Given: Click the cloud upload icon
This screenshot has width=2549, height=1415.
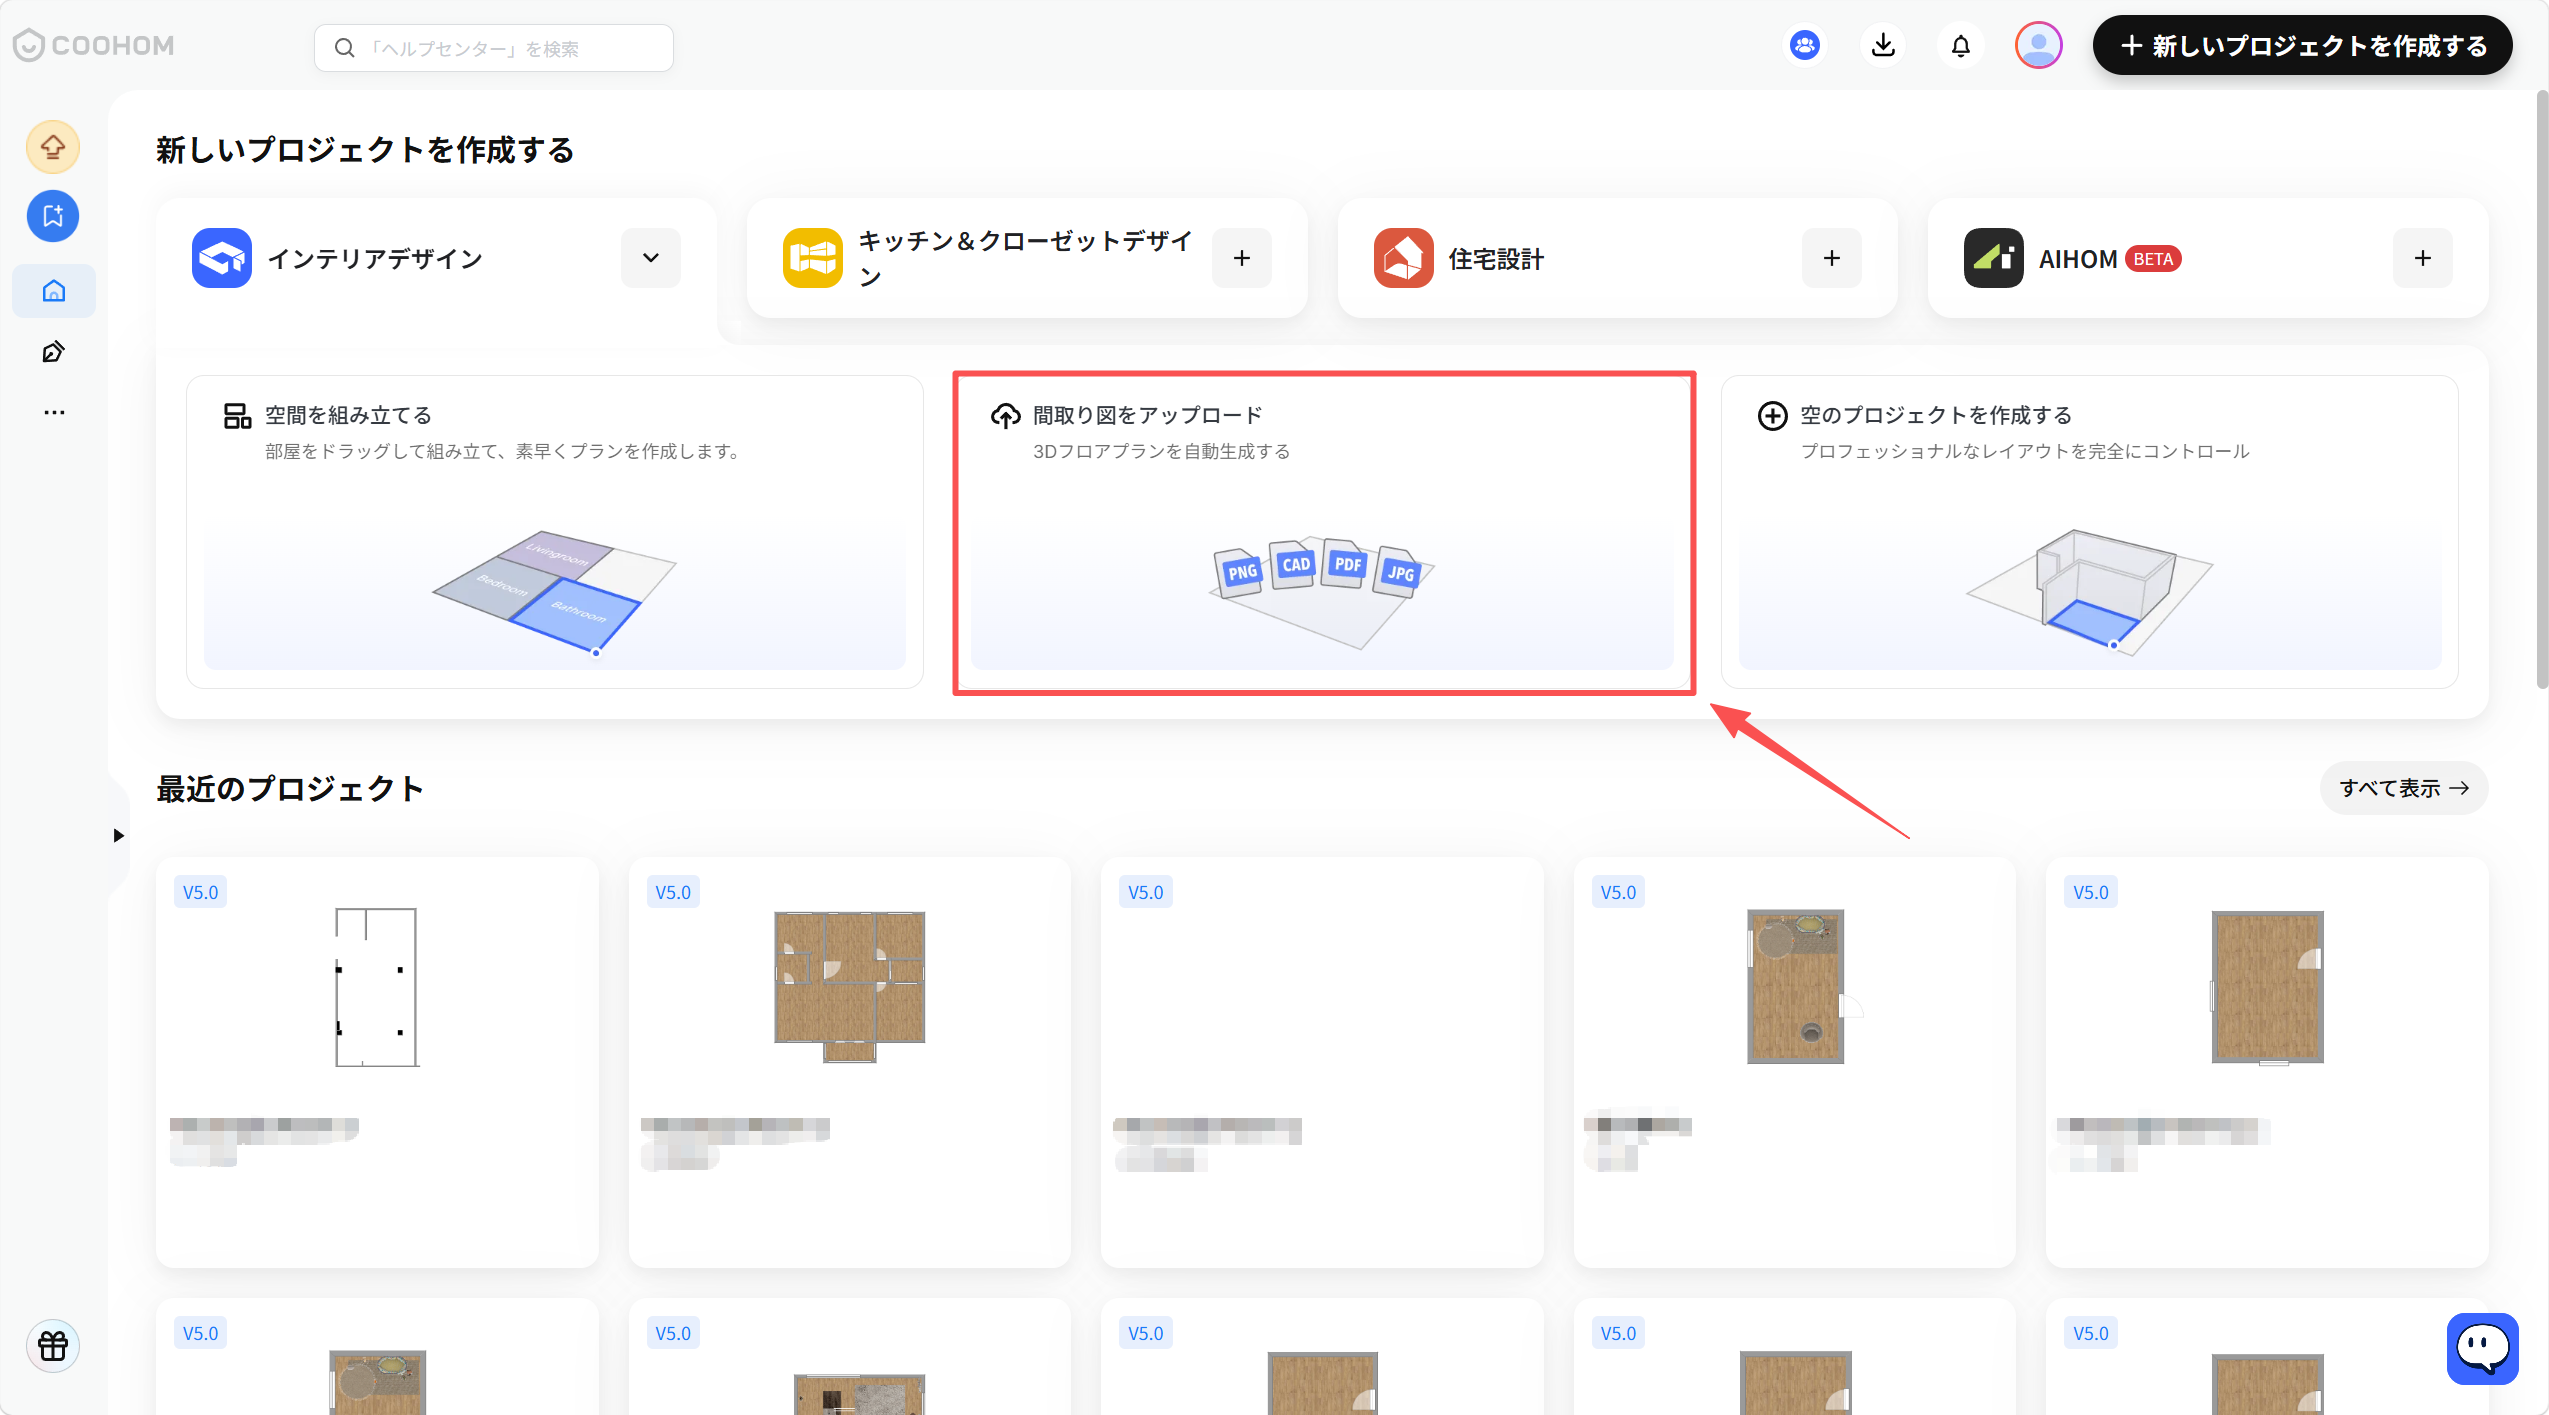Looking at the screenshot, I should pyautogui.click(x=1005, y=416).
